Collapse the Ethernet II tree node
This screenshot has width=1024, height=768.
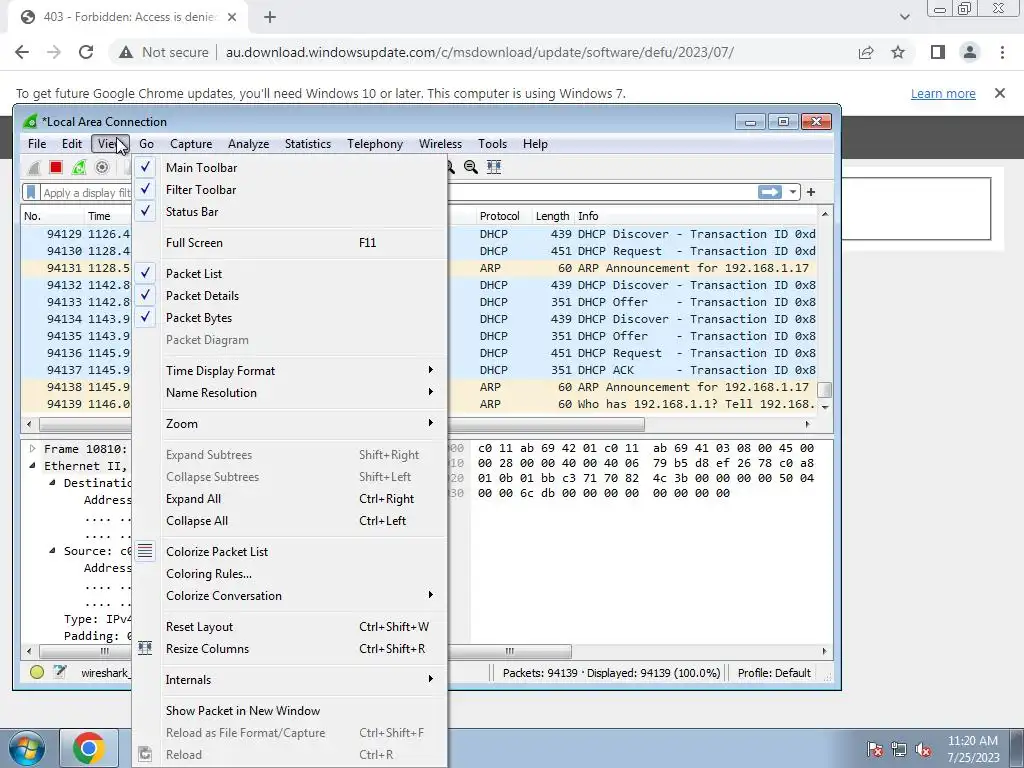[32, 466]
